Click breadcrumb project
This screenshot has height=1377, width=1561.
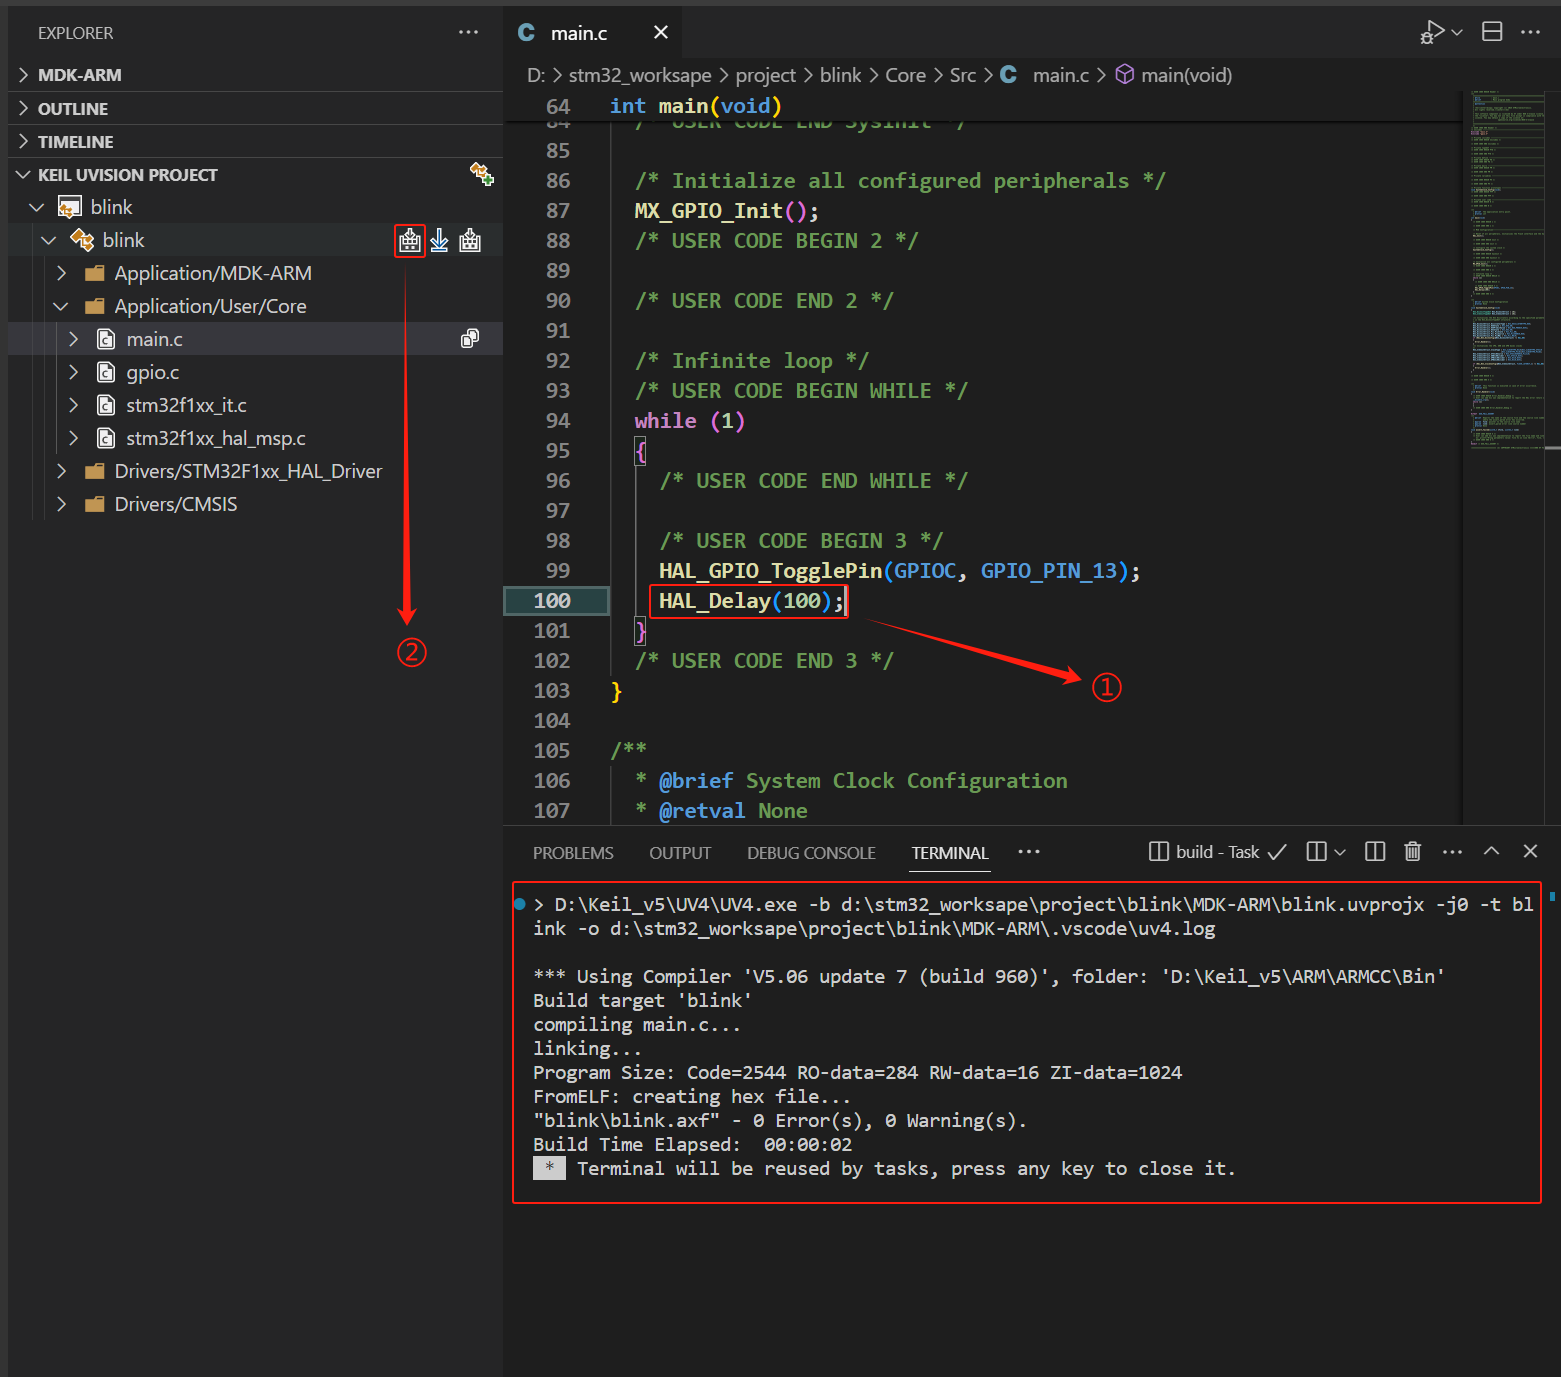click(x=765, y=75)
